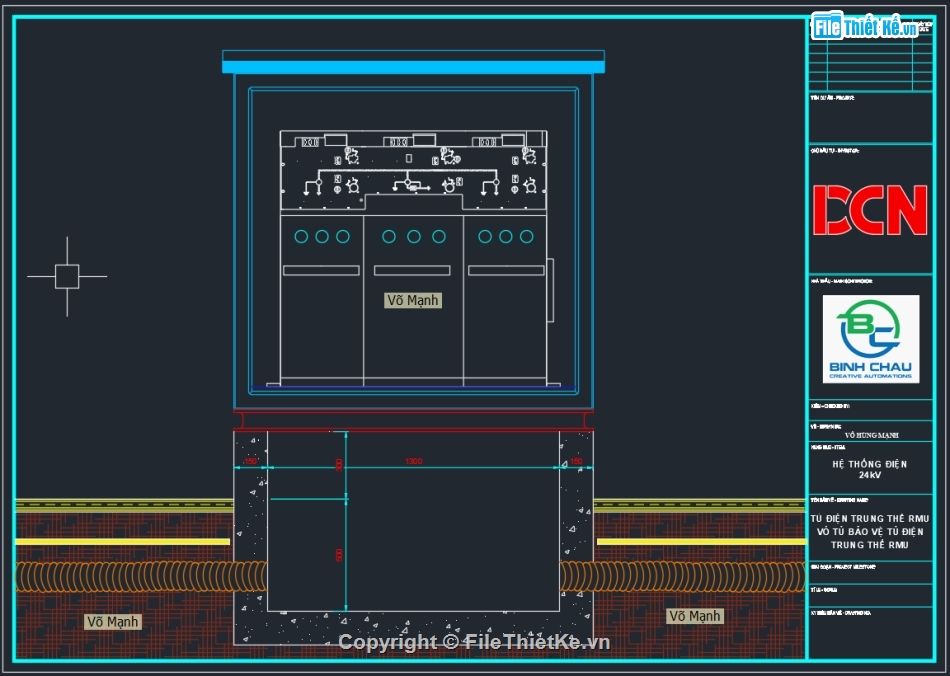Select the Võ Mạnh label on left soil hatch

point(113,621)
